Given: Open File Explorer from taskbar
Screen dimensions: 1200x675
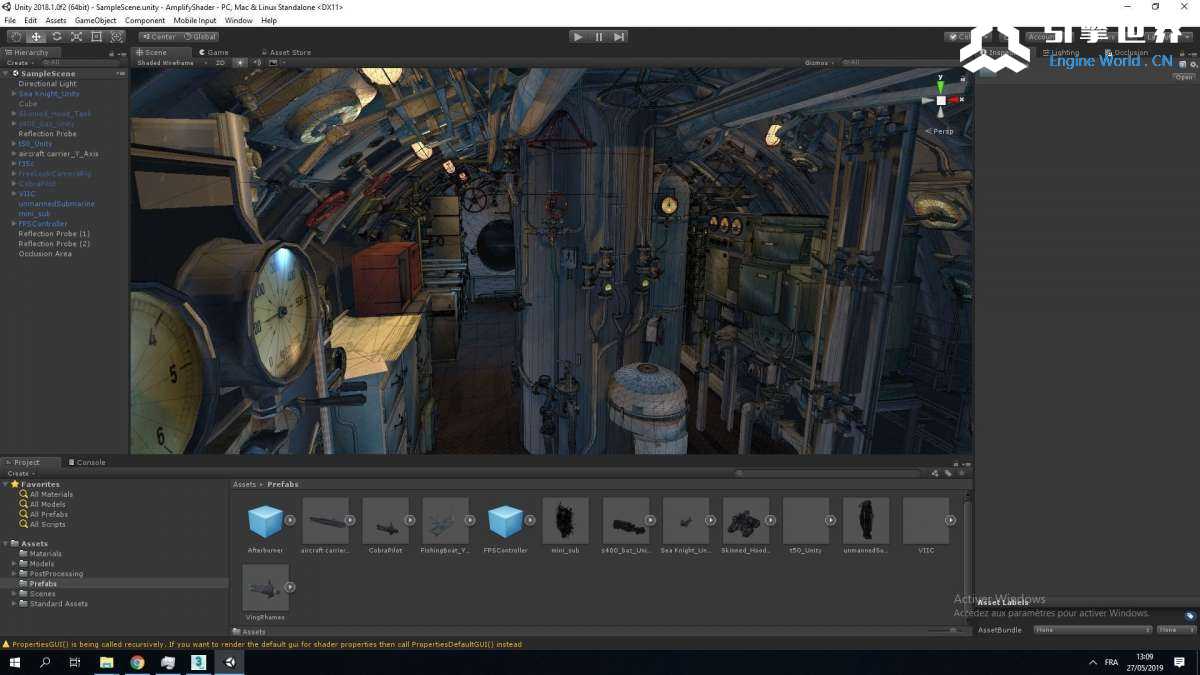Looking at the screenshot, I should (107, 662).
